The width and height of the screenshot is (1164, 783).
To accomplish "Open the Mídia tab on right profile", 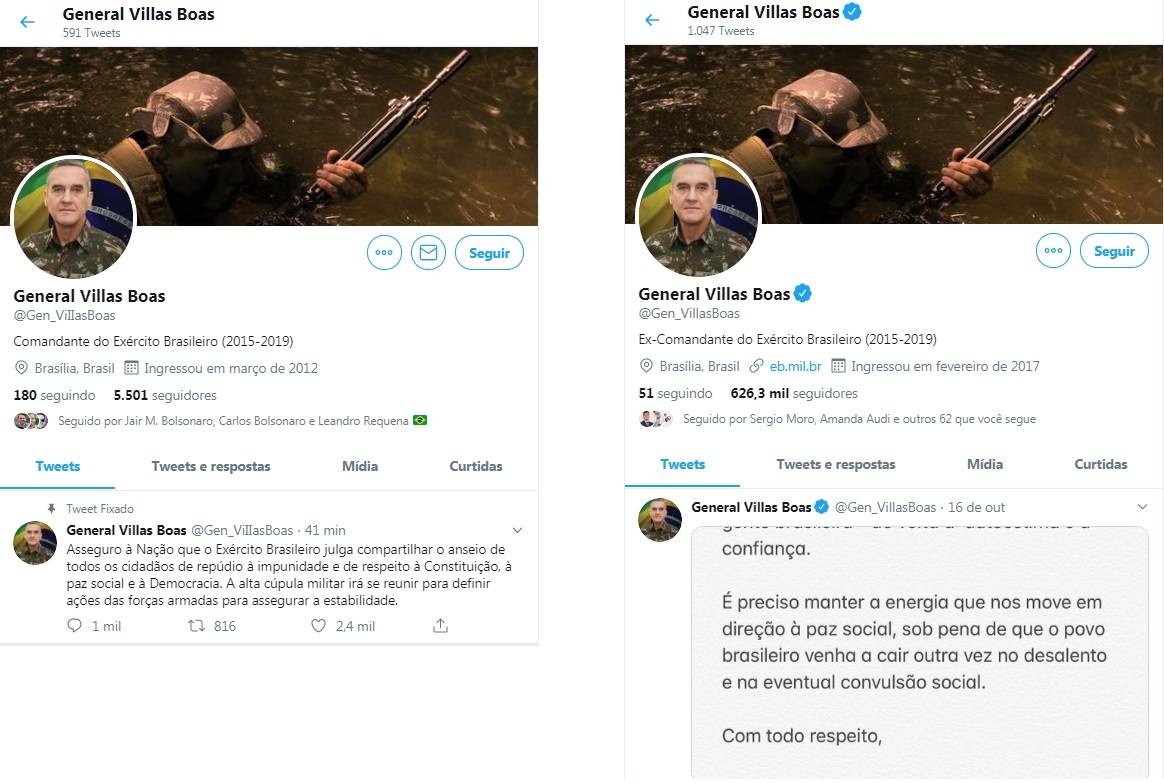I will [985, 464].
